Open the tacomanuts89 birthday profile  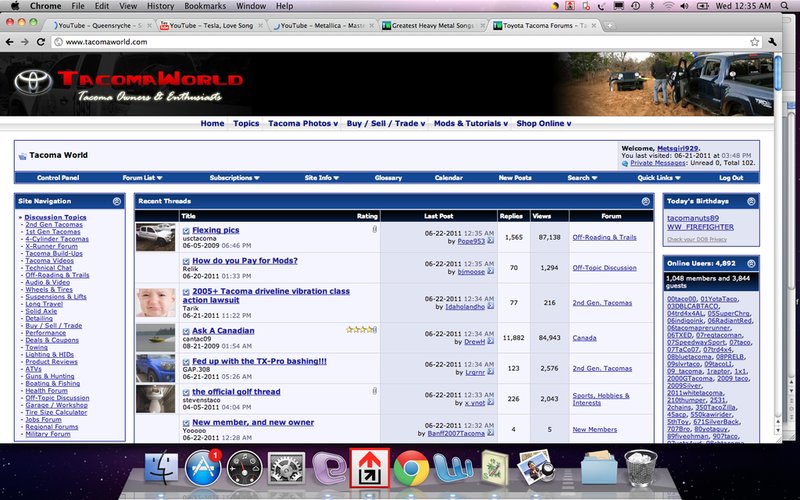pyautogui.click(x=693, y=218)
